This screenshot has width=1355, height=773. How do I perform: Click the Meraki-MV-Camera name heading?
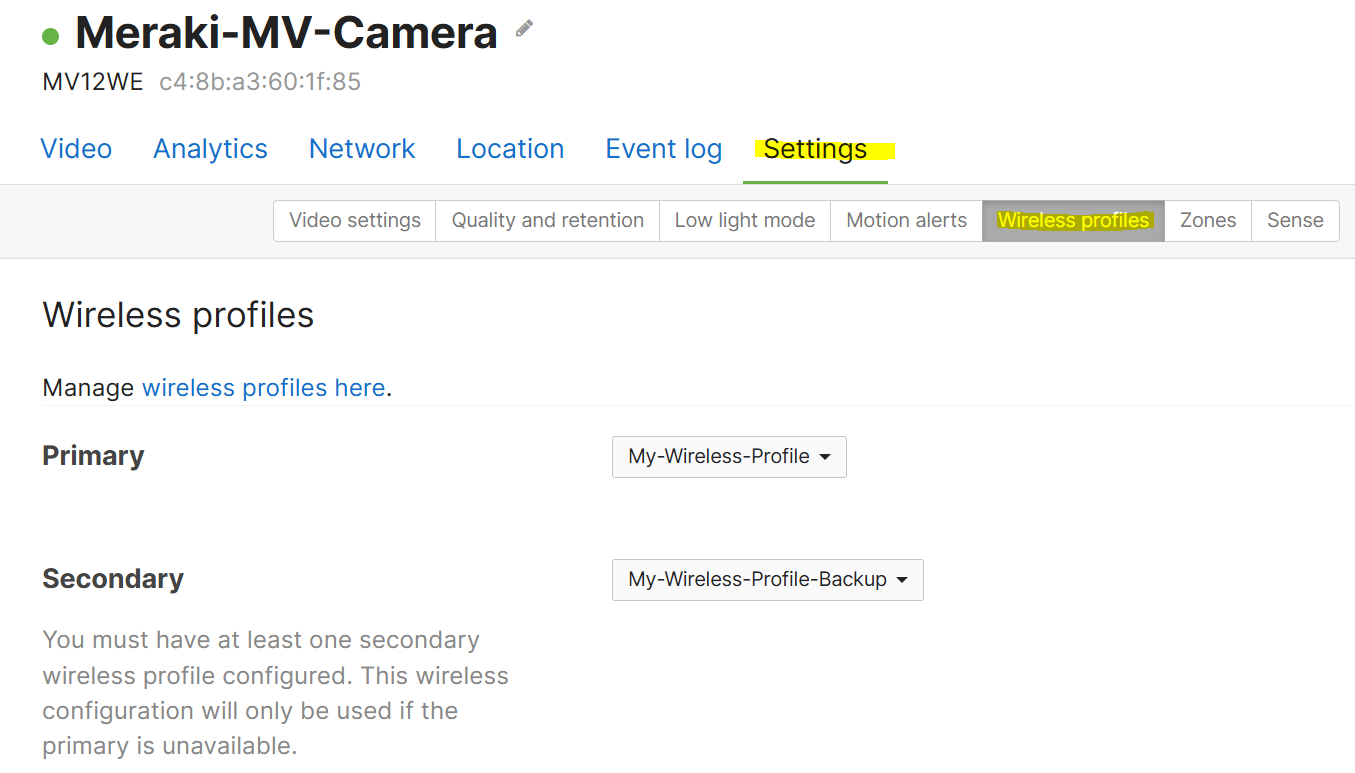[x=286, y=33]
